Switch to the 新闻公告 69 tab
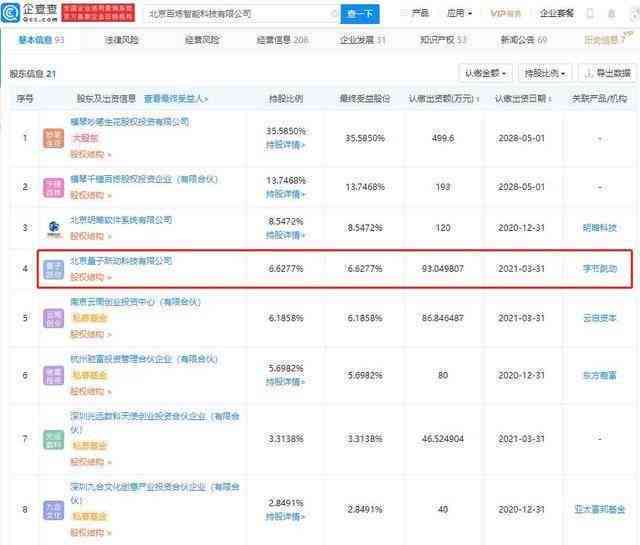Viewport: 640px width, 545px height. tap(524, 40)
